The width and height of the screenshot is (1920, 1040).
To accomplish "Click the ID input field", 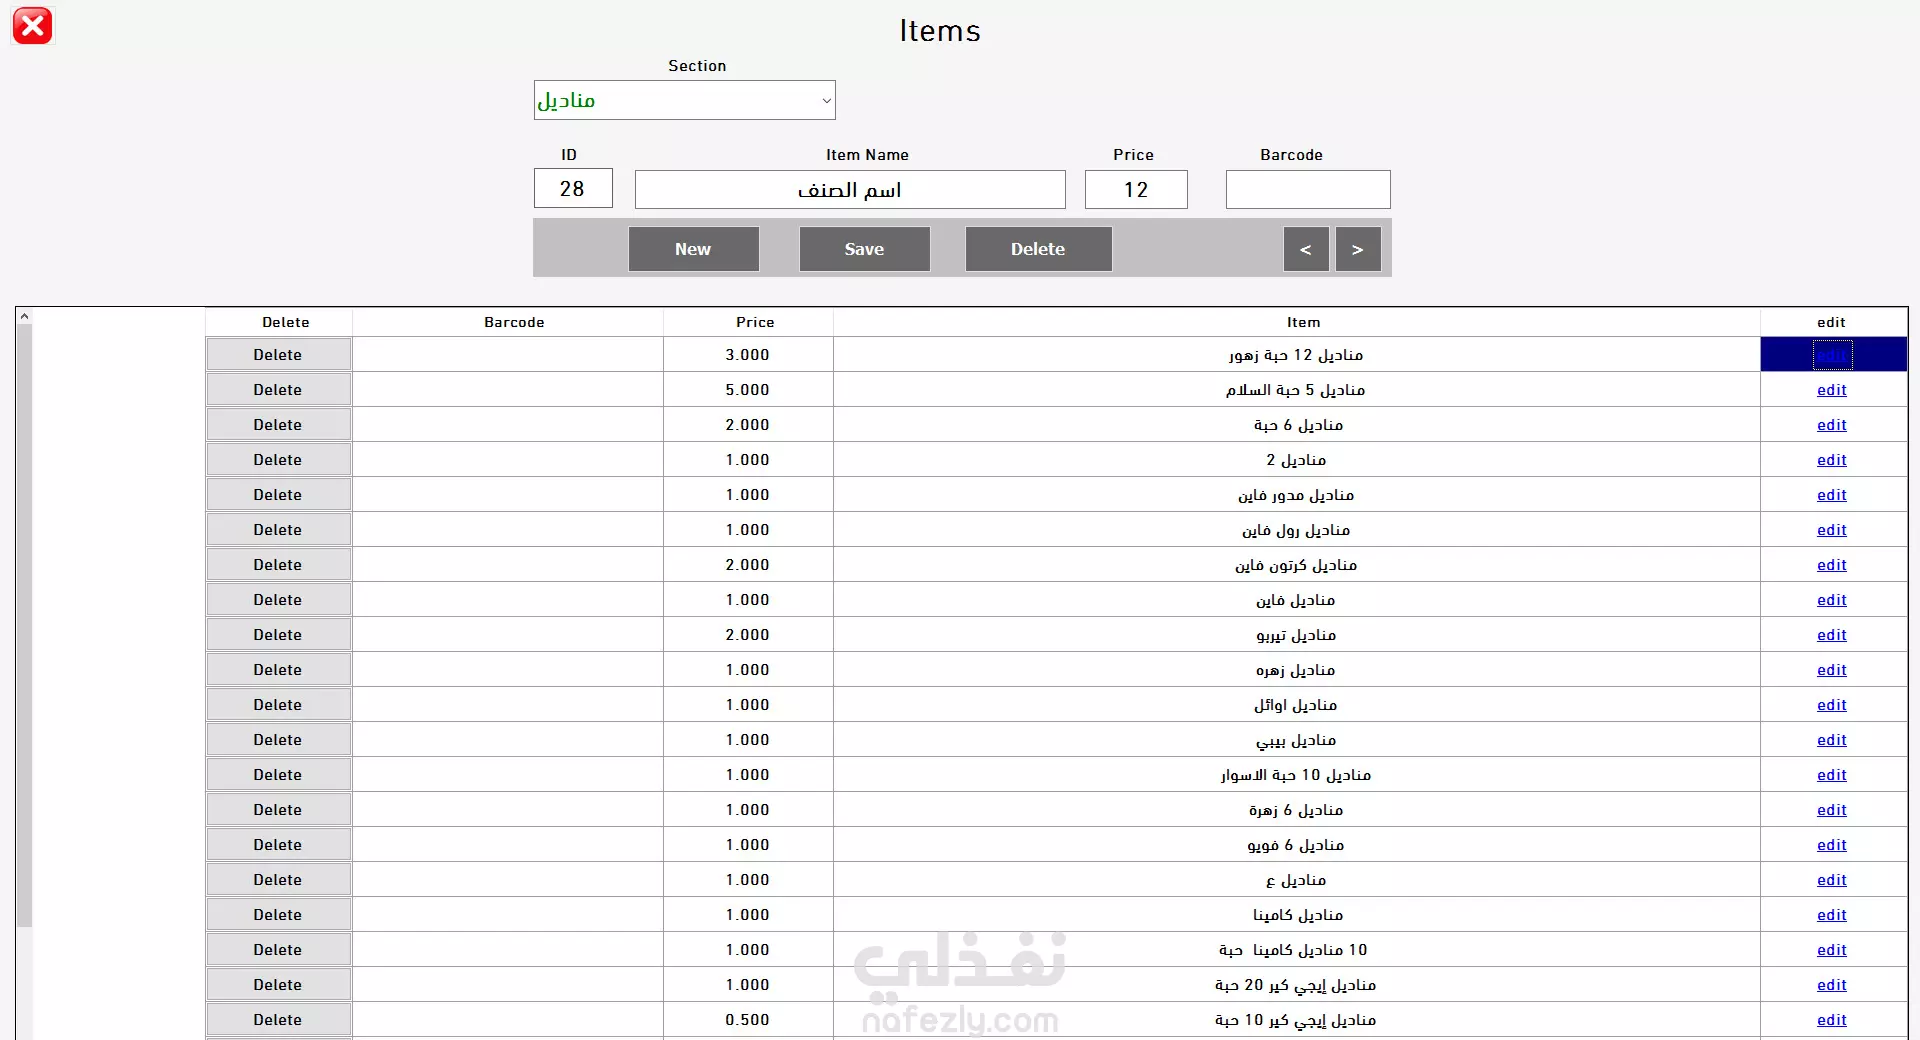I will tap(573, 189).
